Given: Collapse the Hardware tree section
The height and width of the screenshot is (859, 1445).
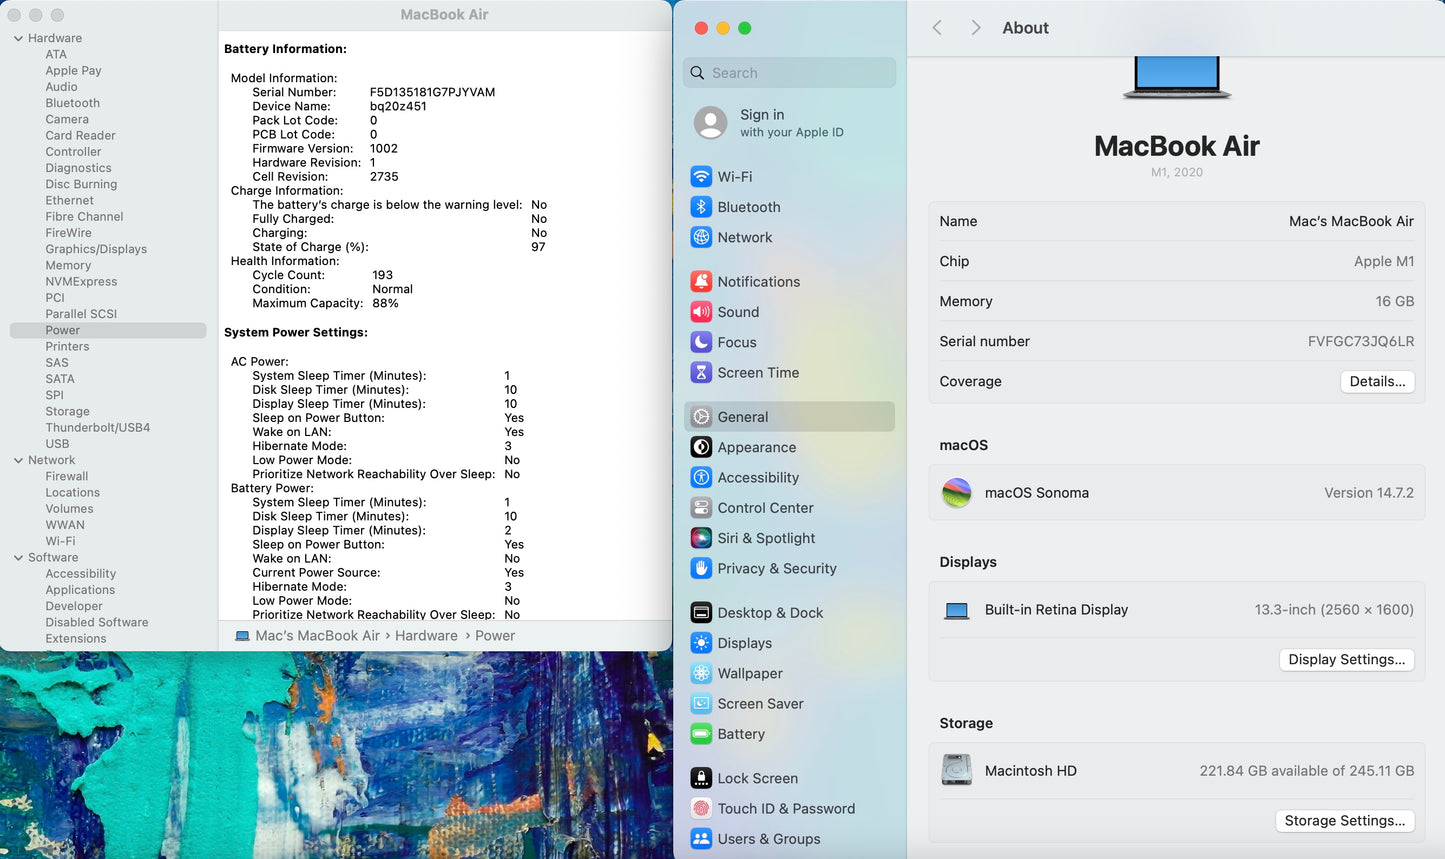Looking at the screenshot, I should click(x=18, y=39).
